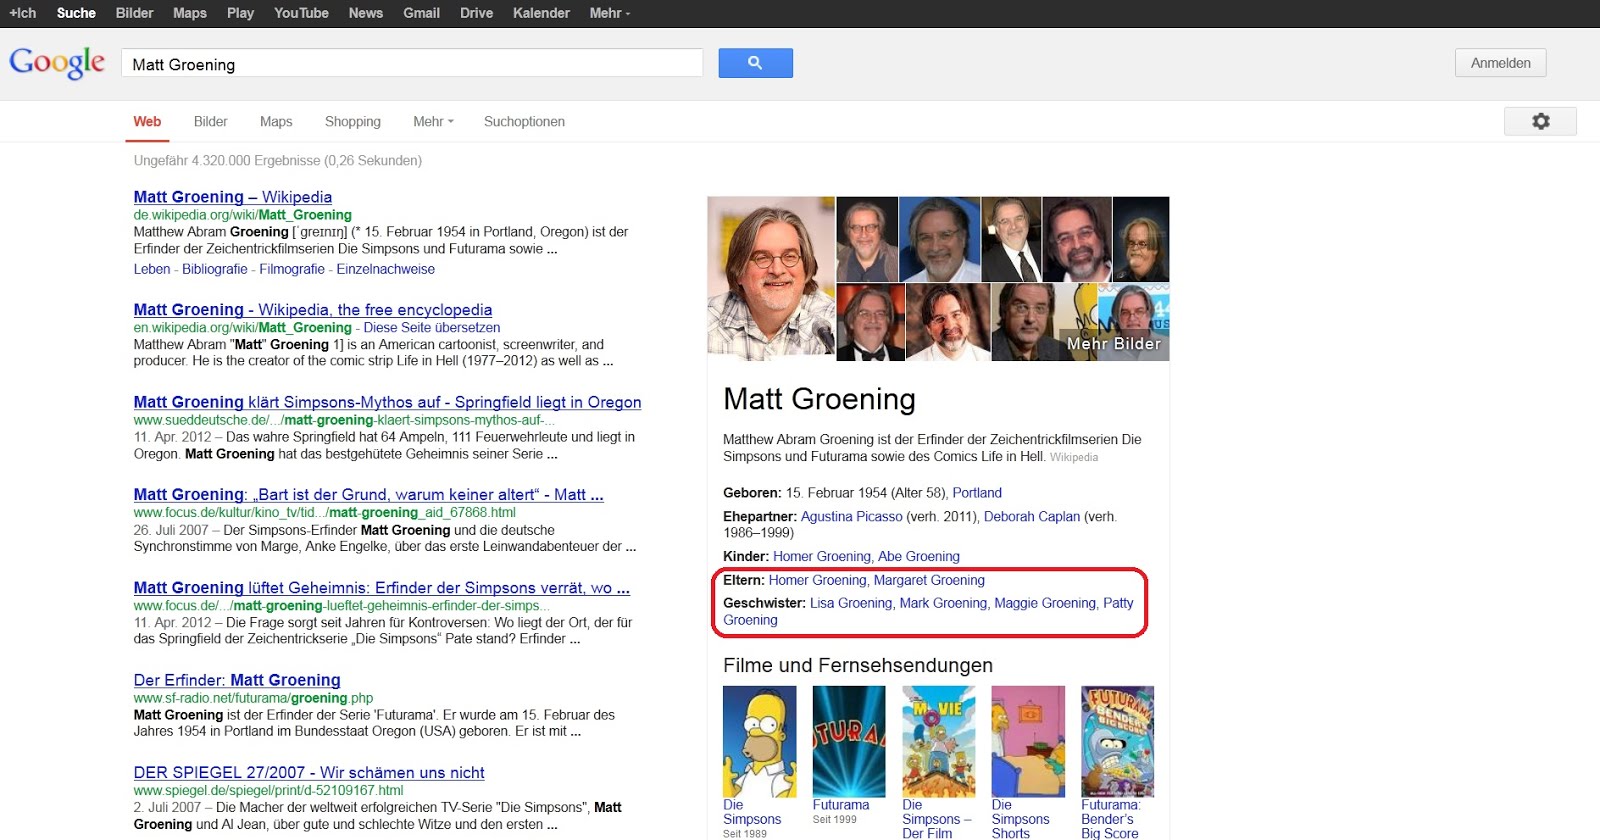Click Mehr Bilder on the image grid
Viewport: 1600px width, 840px height.
(1114, 343)
